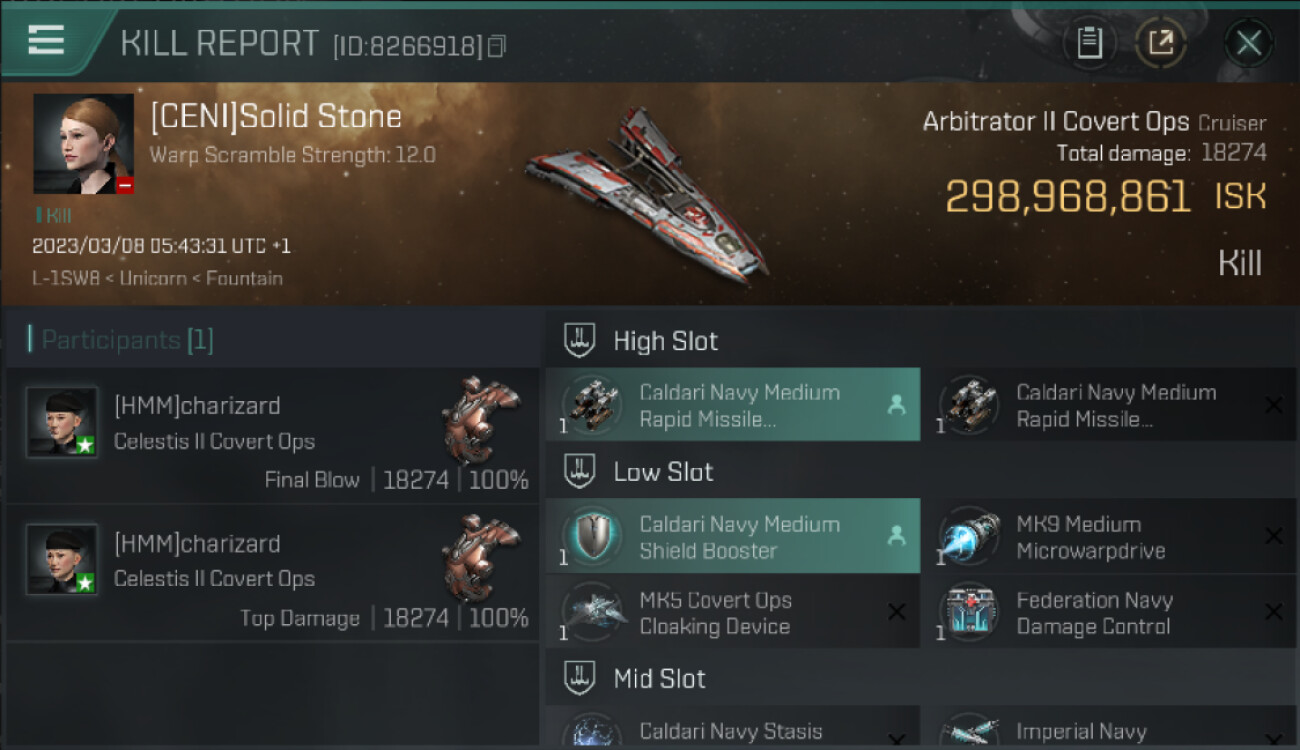The image size is (1300, 750).
Task: Click the Caldari Navy Medium Shield Booster icon
Action: coord(593,537)
